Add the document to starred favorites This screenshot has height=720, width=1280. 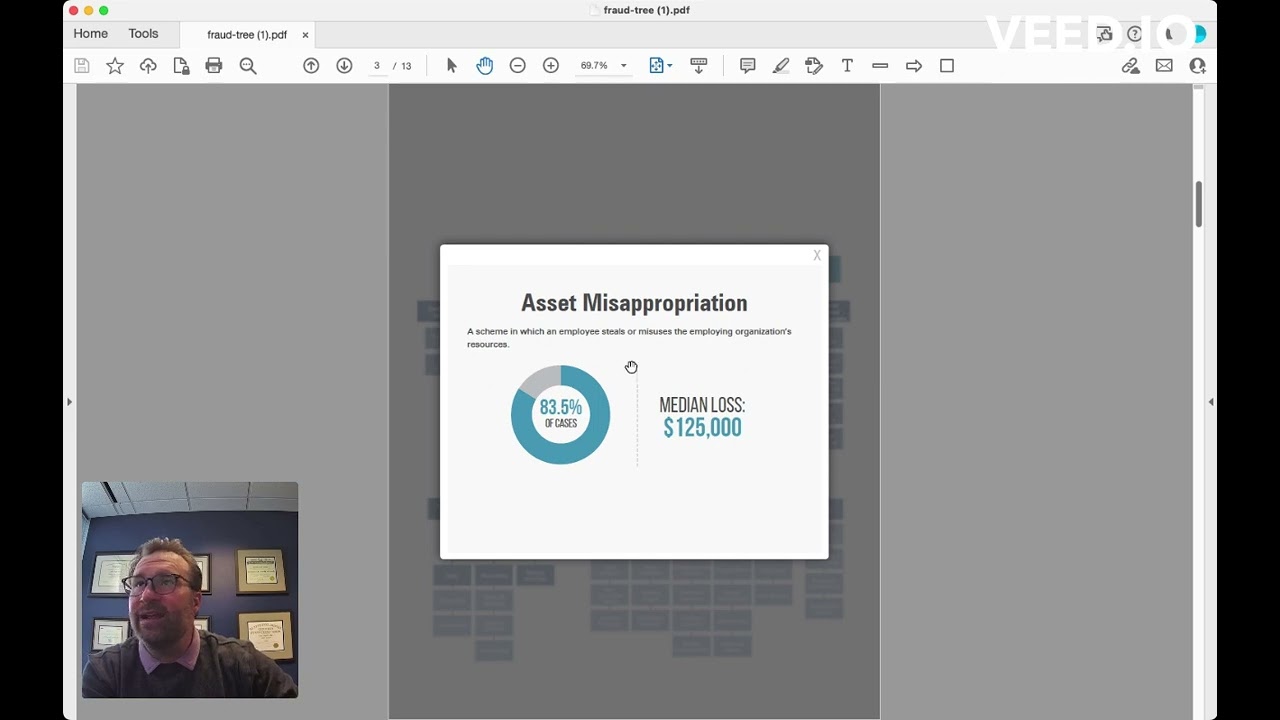point(115,66)
